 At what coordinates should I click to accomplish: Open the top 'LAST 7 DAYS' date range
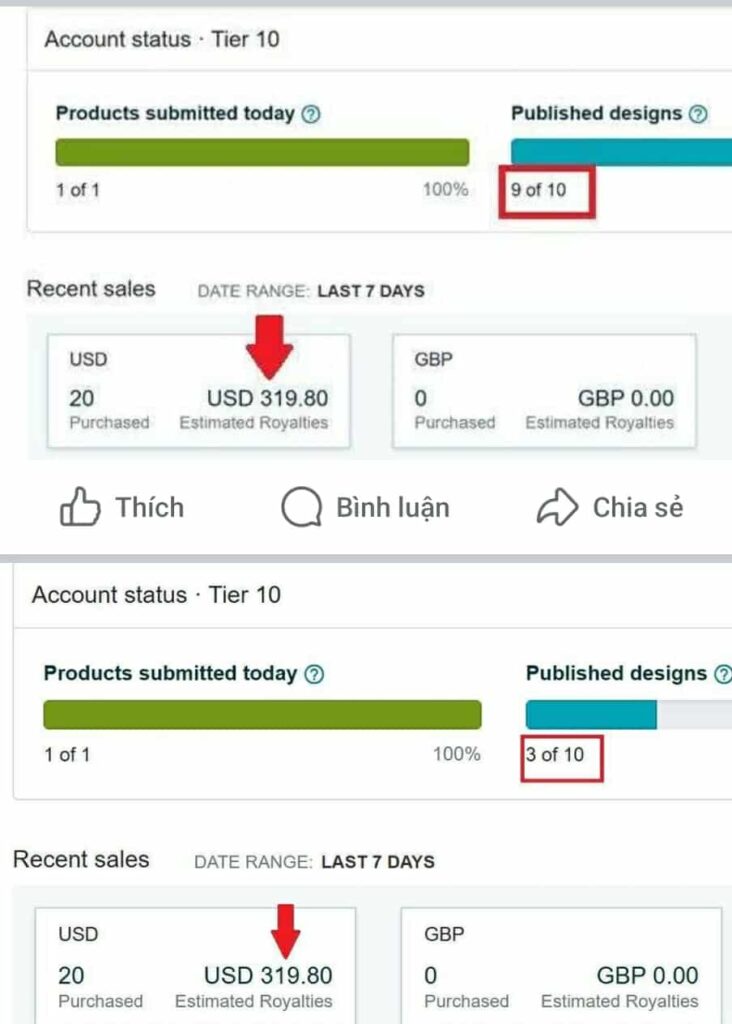coord(370,291)
